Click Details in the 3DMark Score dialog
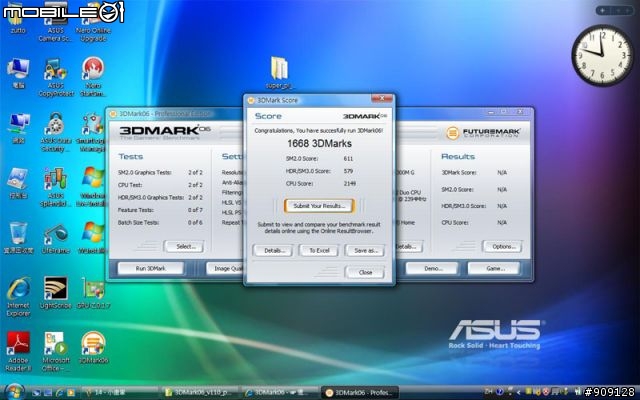640x400 pixels. [273, 251]
